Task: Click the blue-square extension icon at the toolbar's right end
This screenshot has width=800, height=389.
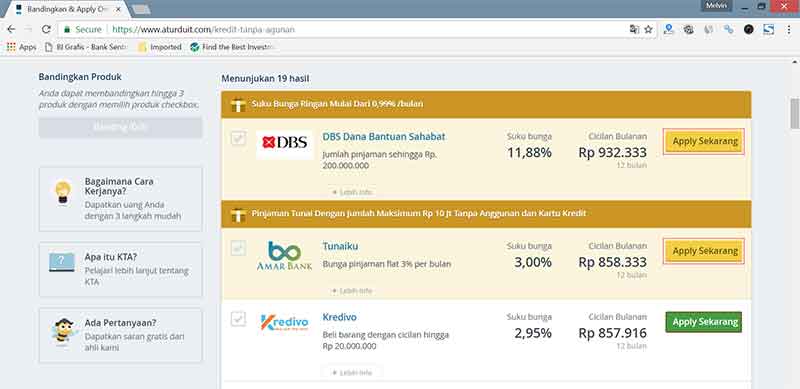Action: click(x=768, y=30)
